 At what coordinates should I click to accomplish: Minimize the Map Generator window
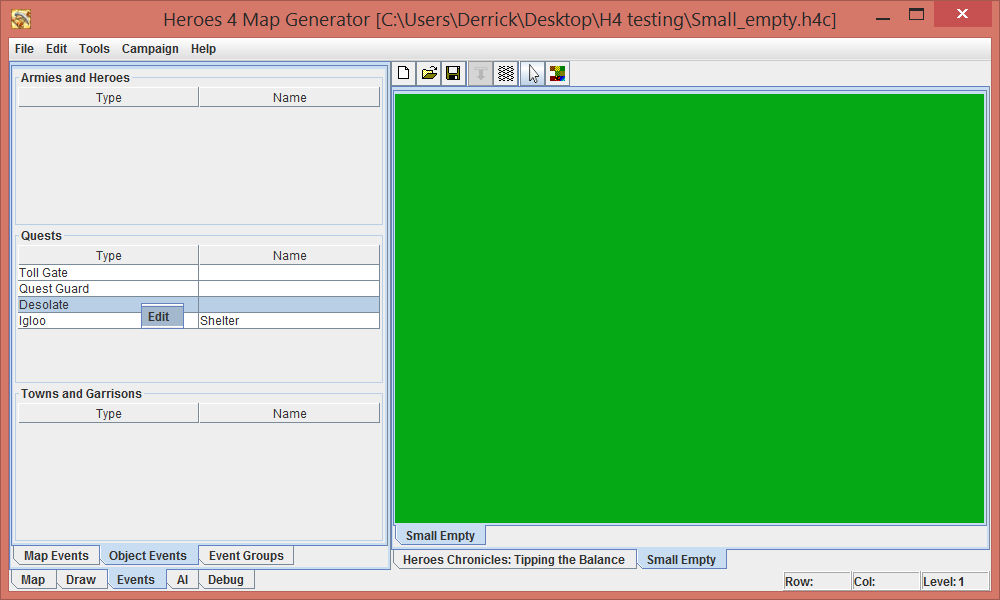tap(883, 17)
